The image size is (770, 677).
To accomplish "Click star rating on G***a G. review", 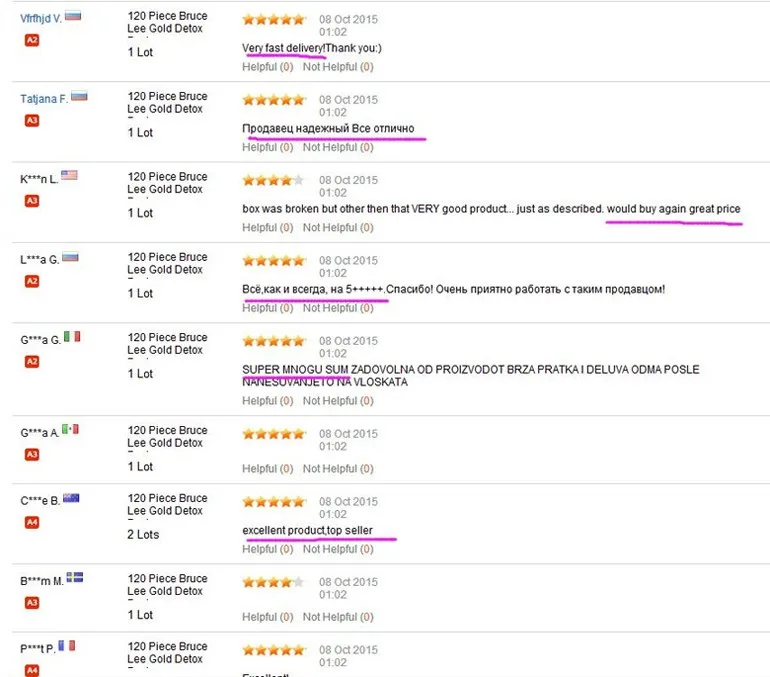I will click(274, 341).
